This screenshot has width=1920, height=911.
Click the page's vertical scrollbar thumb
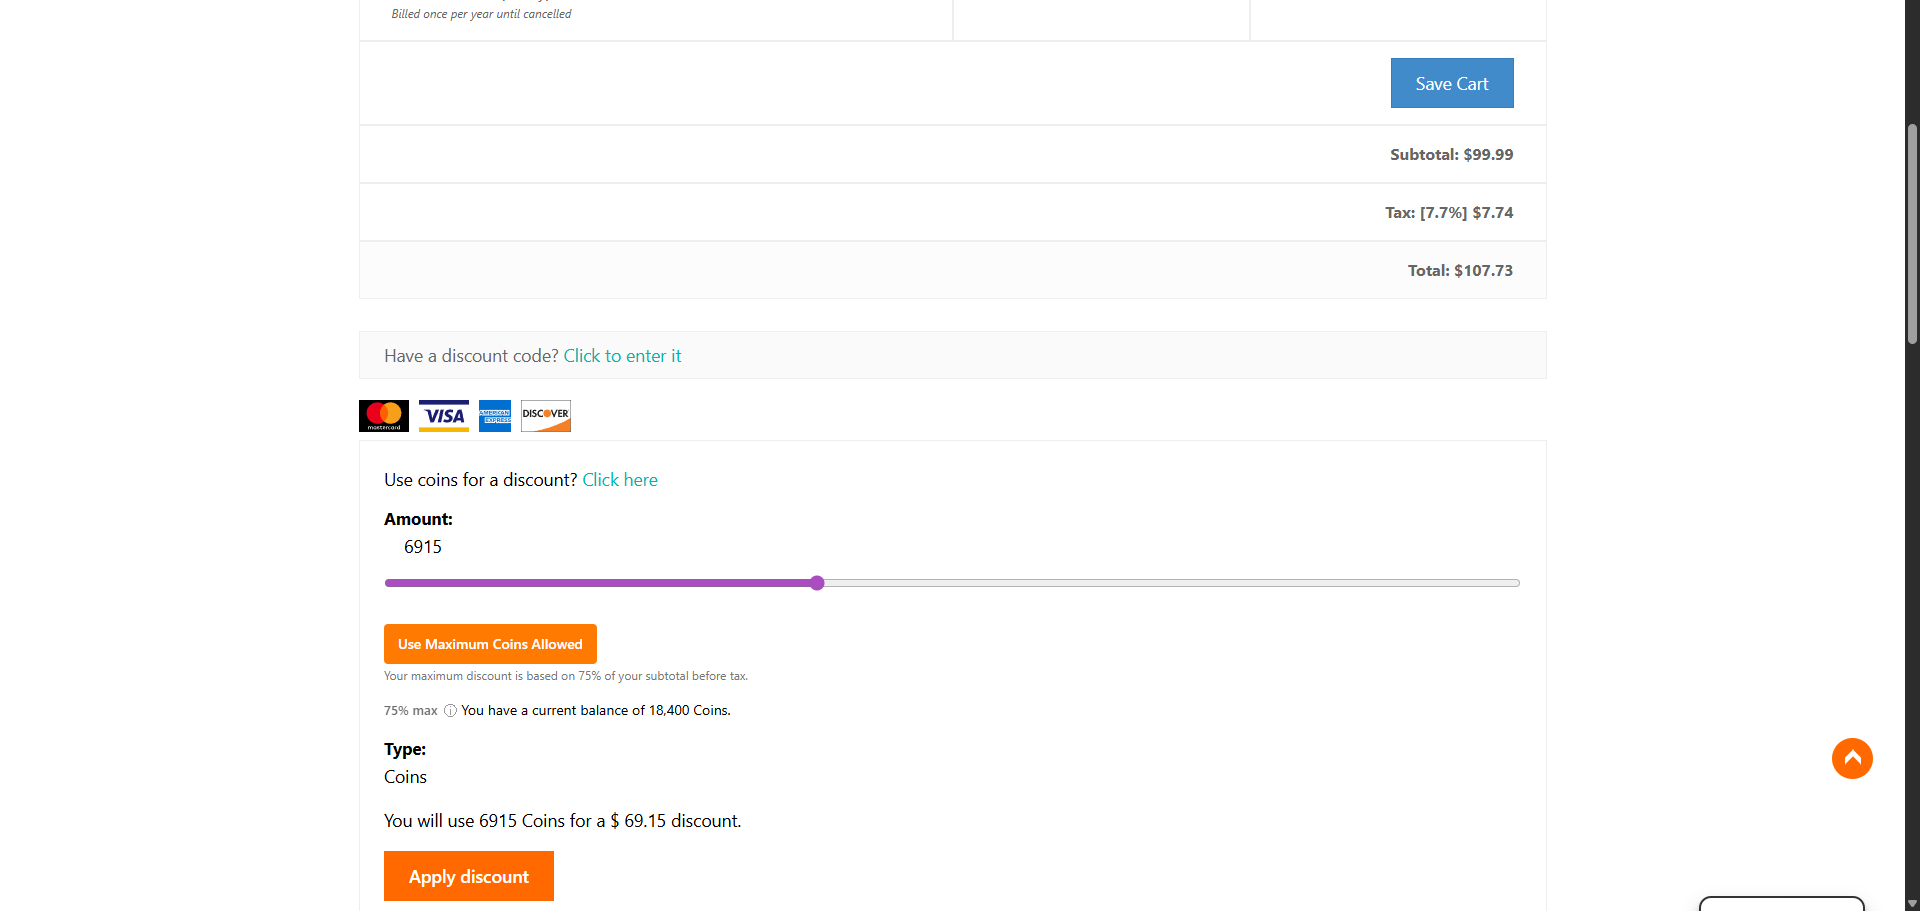coord(1912,235)
